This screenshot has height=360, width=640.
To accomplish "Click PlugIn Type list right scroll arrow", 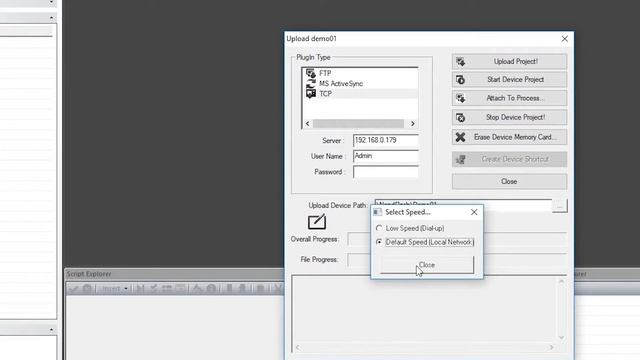I will pos(413,124).
